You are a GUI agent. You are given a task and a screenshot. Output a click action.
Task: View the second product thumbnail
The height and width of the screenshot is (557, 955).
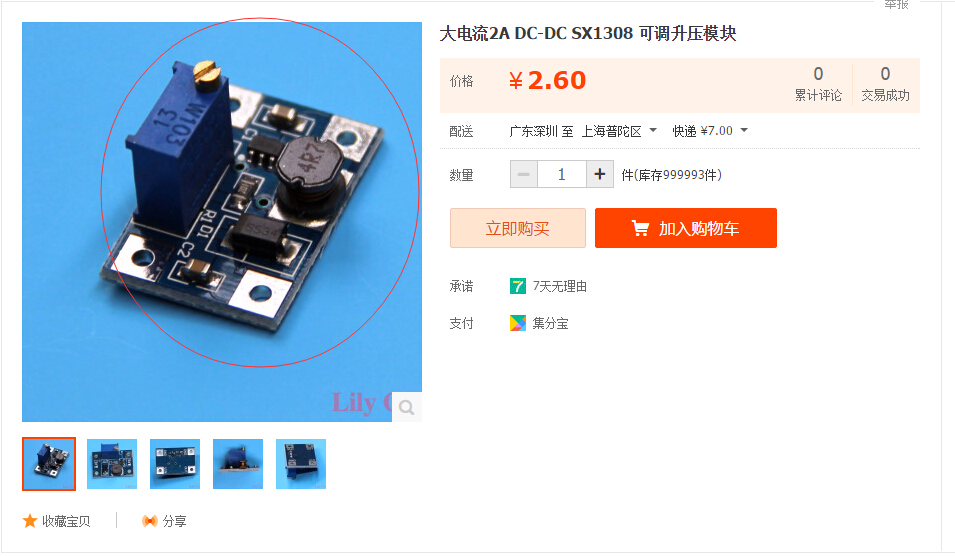(112, 464)
